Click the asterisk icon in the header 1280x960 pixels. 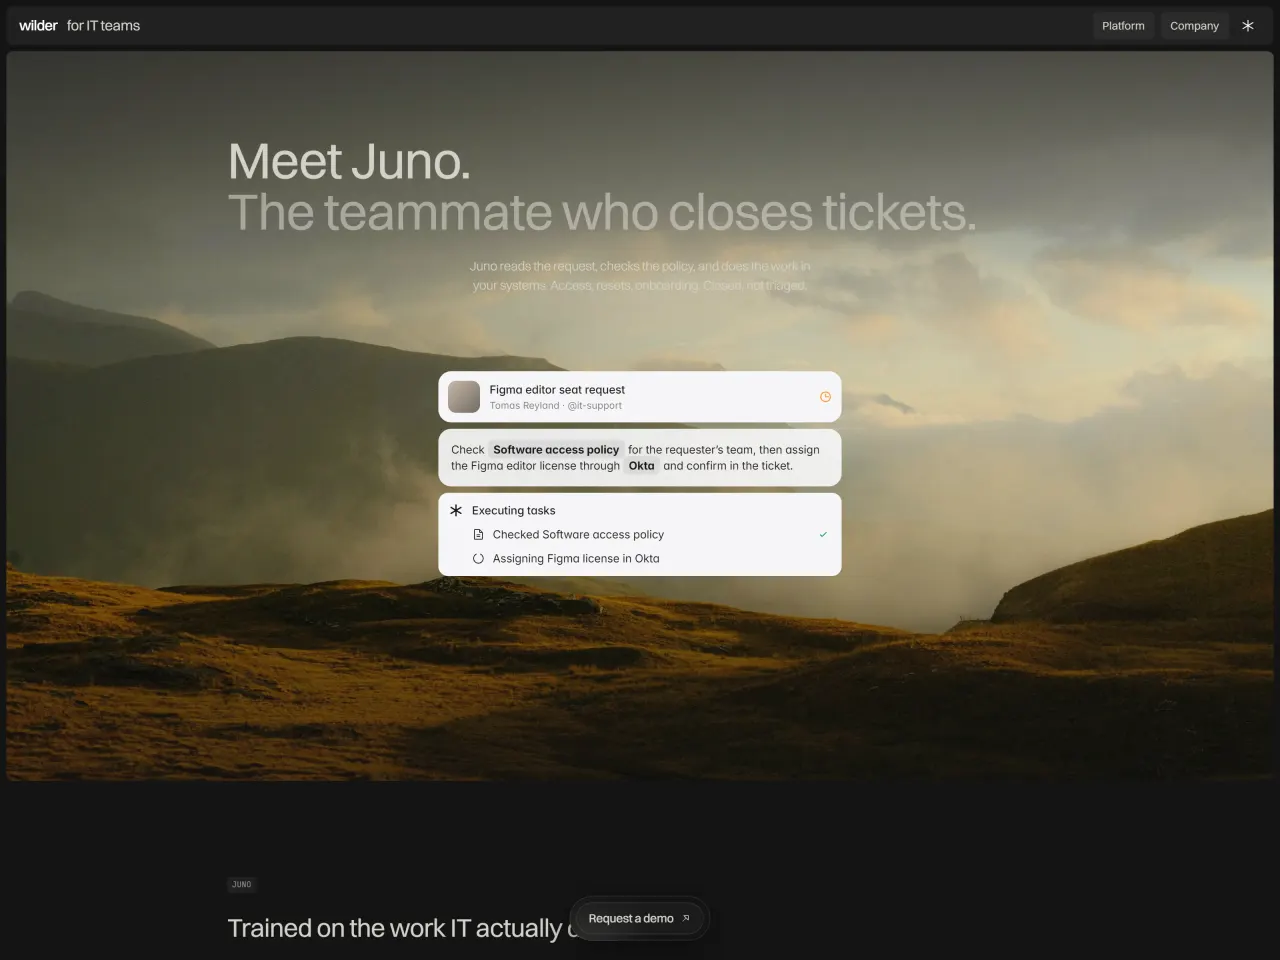tap(1248, 26)
